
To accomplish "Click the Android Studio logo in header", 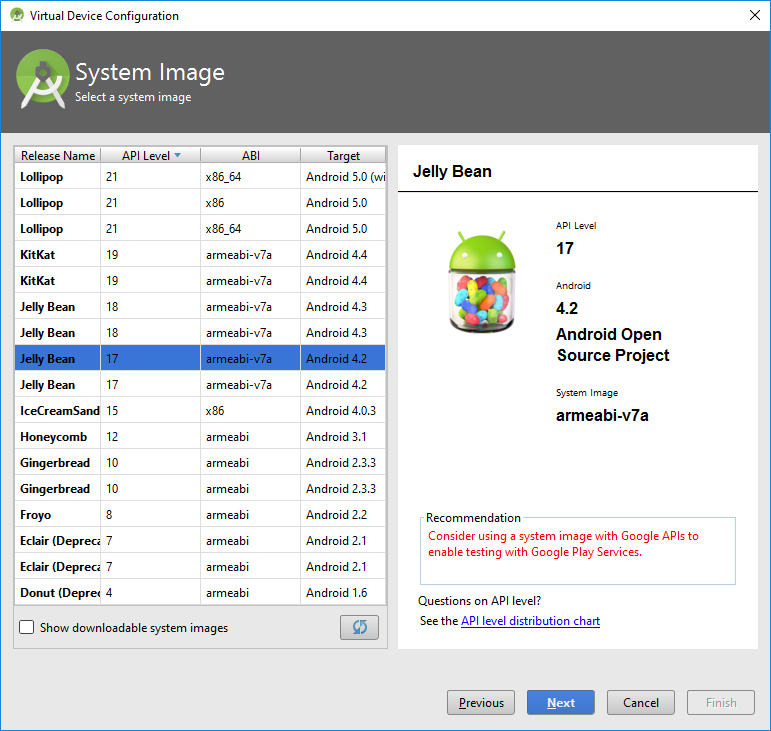I will [x=43, y=79].
